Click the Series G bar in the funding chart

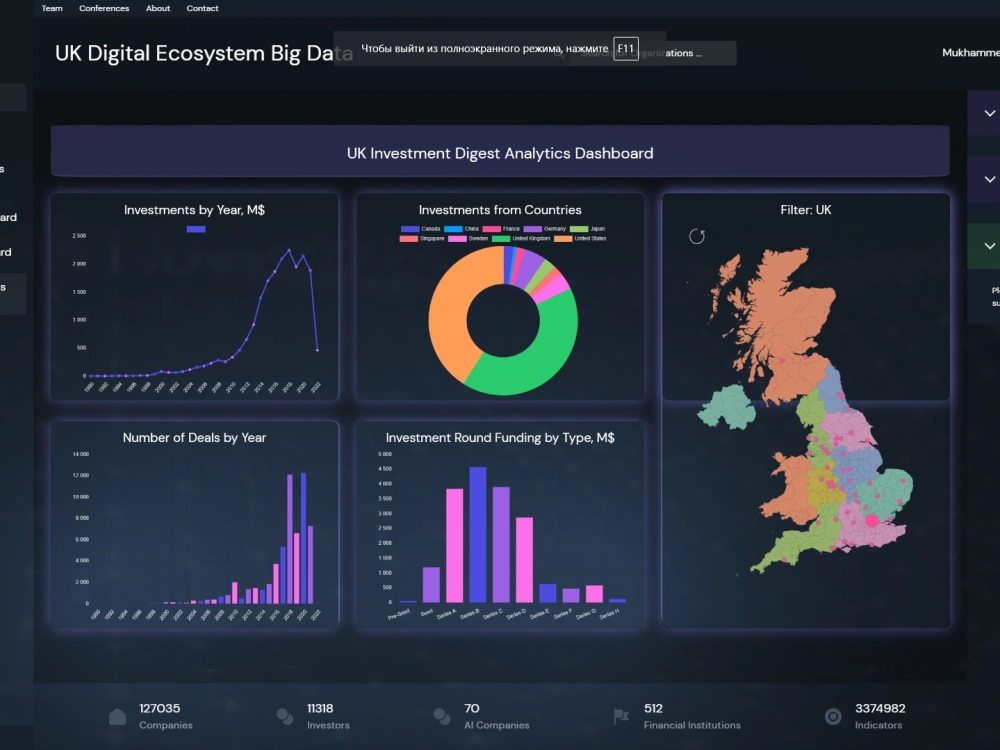[594, 594]
